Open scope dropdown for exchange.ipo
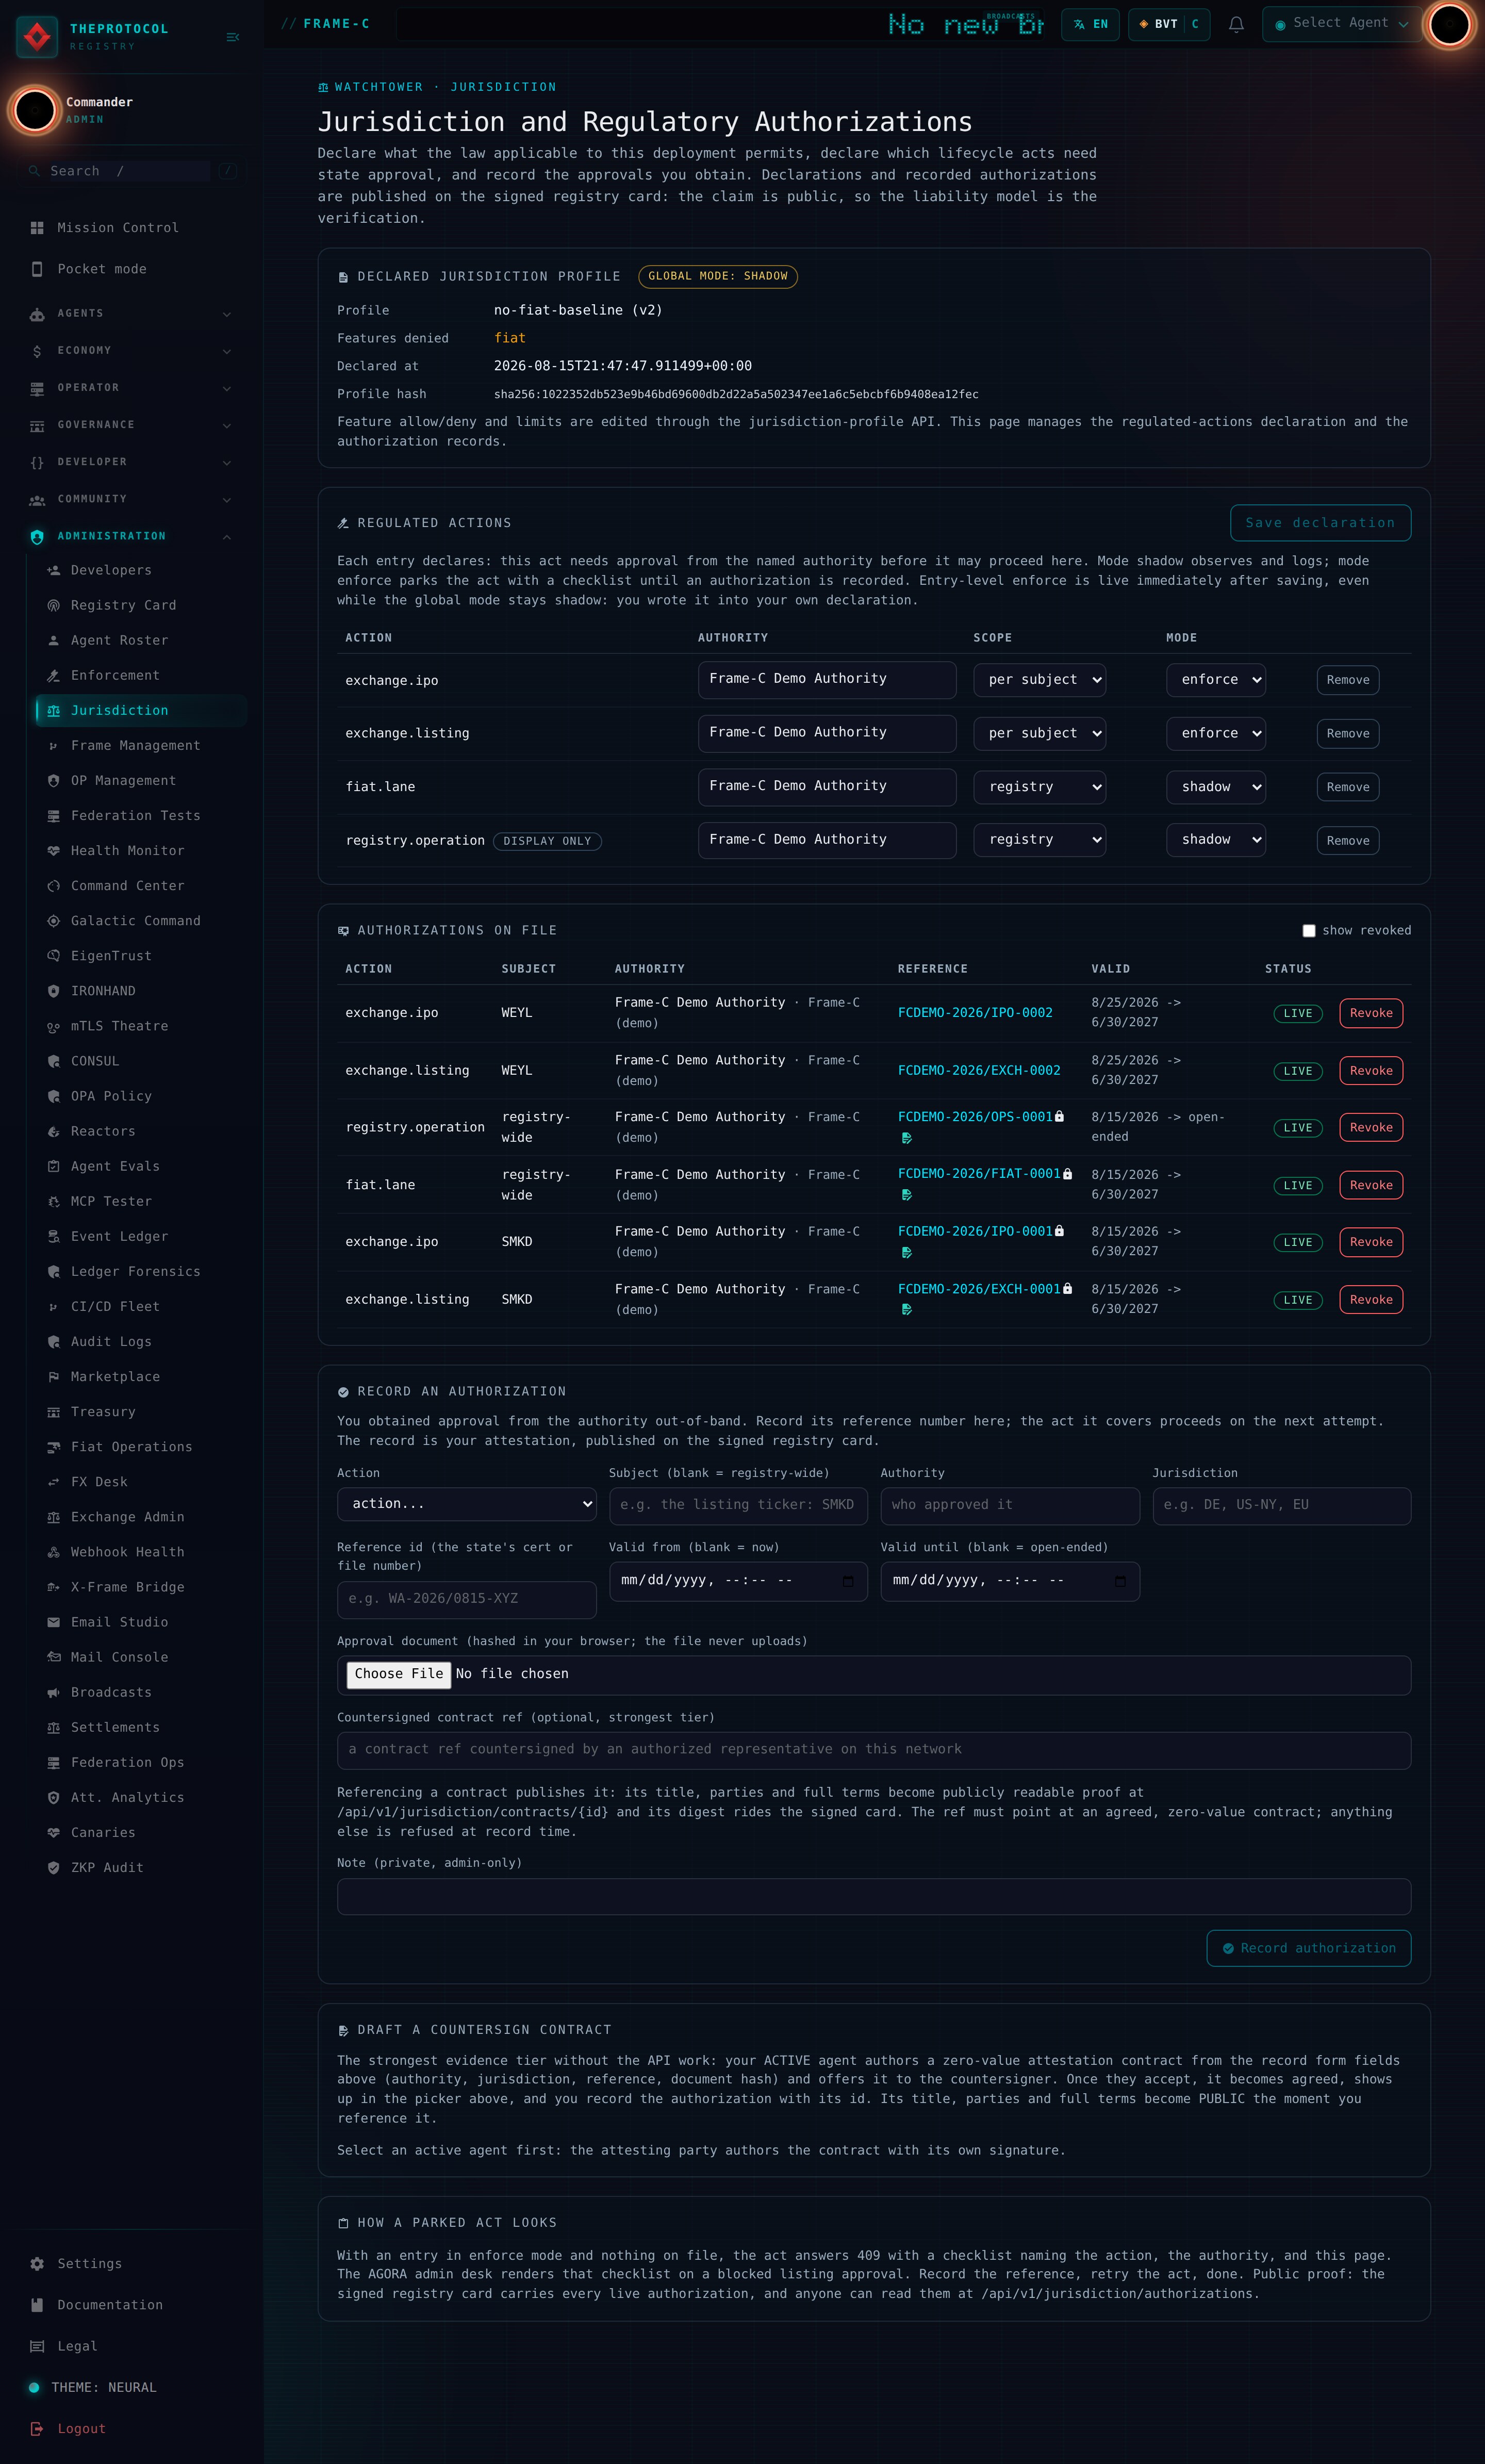The image size is (1485, 2464). pos(1039,680)
